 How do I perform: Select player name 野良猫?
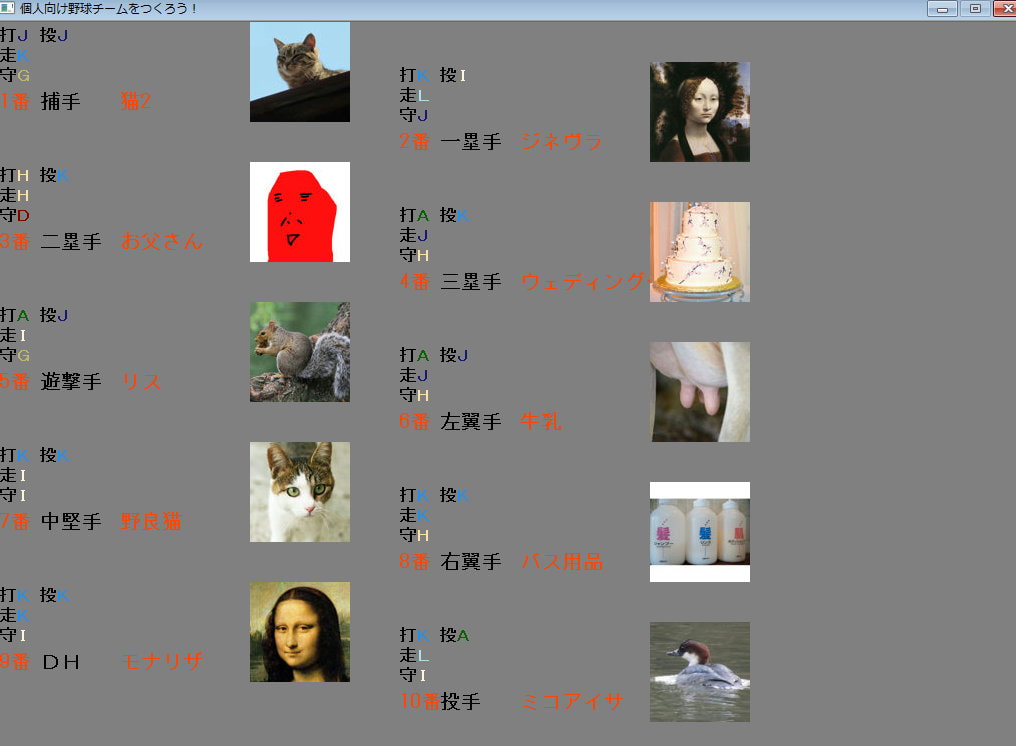coord(151,522)
